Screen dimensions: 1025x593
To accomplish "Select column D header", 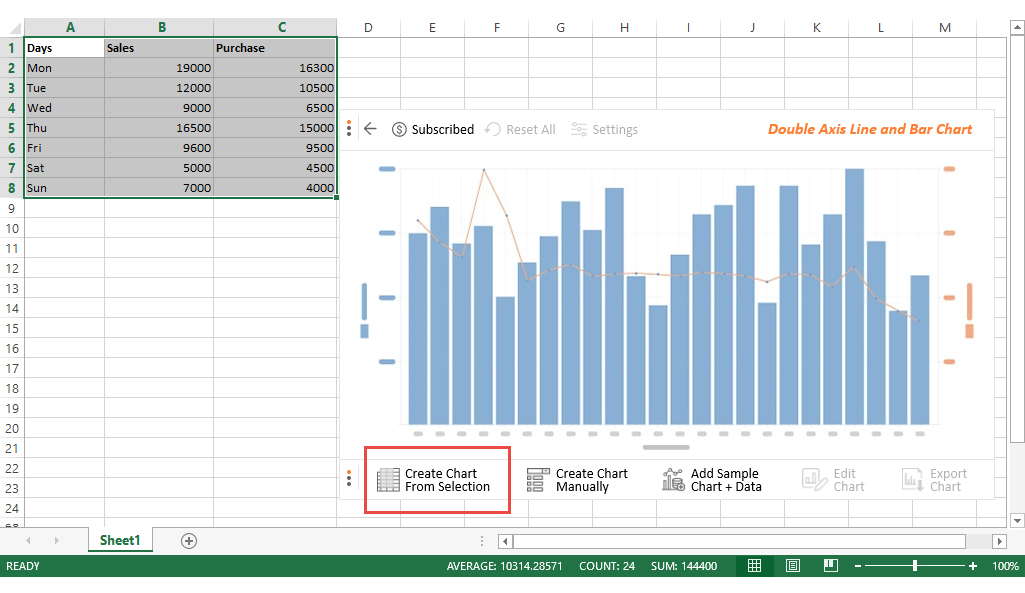I will pos(369,27).
